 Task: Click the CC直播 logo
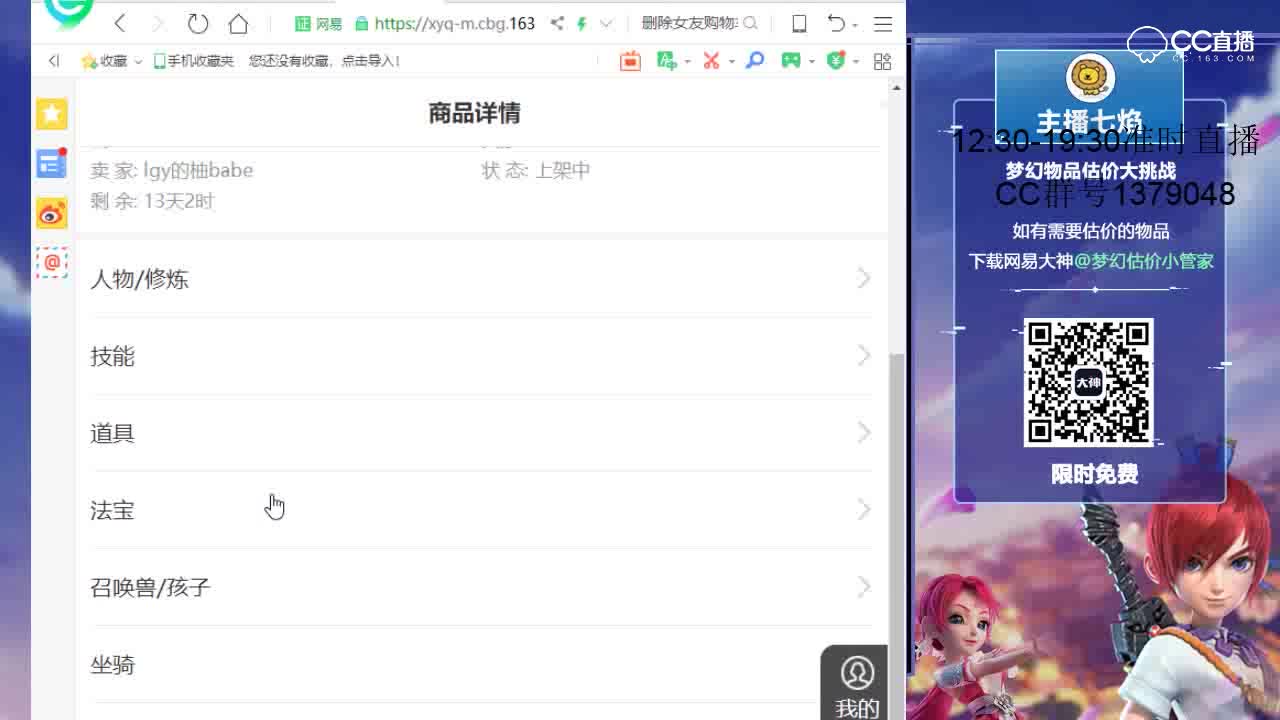coord(1192,44)
